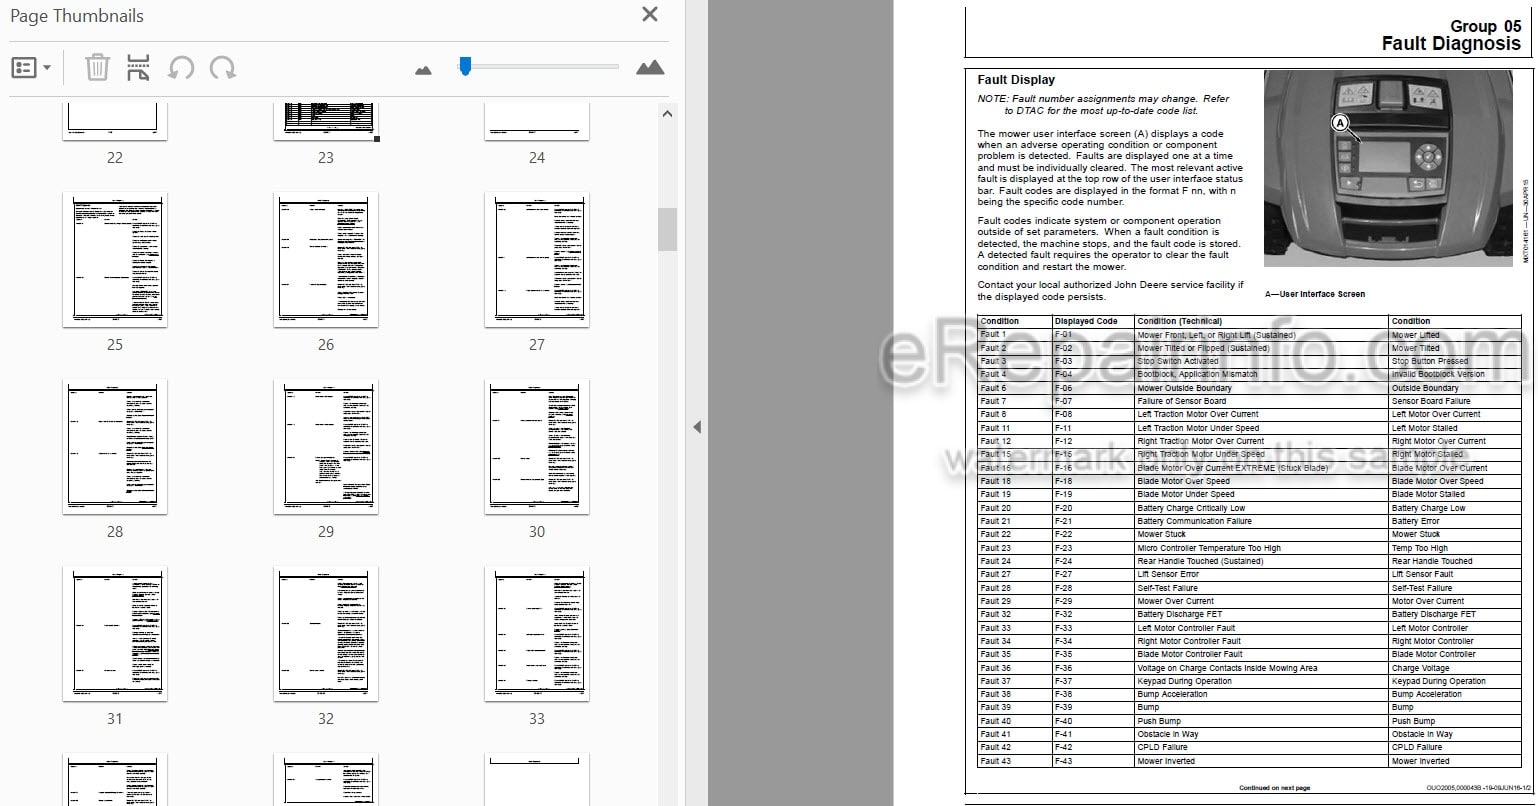The image size is (1538, 806).
Task: Jump to page 33 thumbnail
Action: pos(537,634)
